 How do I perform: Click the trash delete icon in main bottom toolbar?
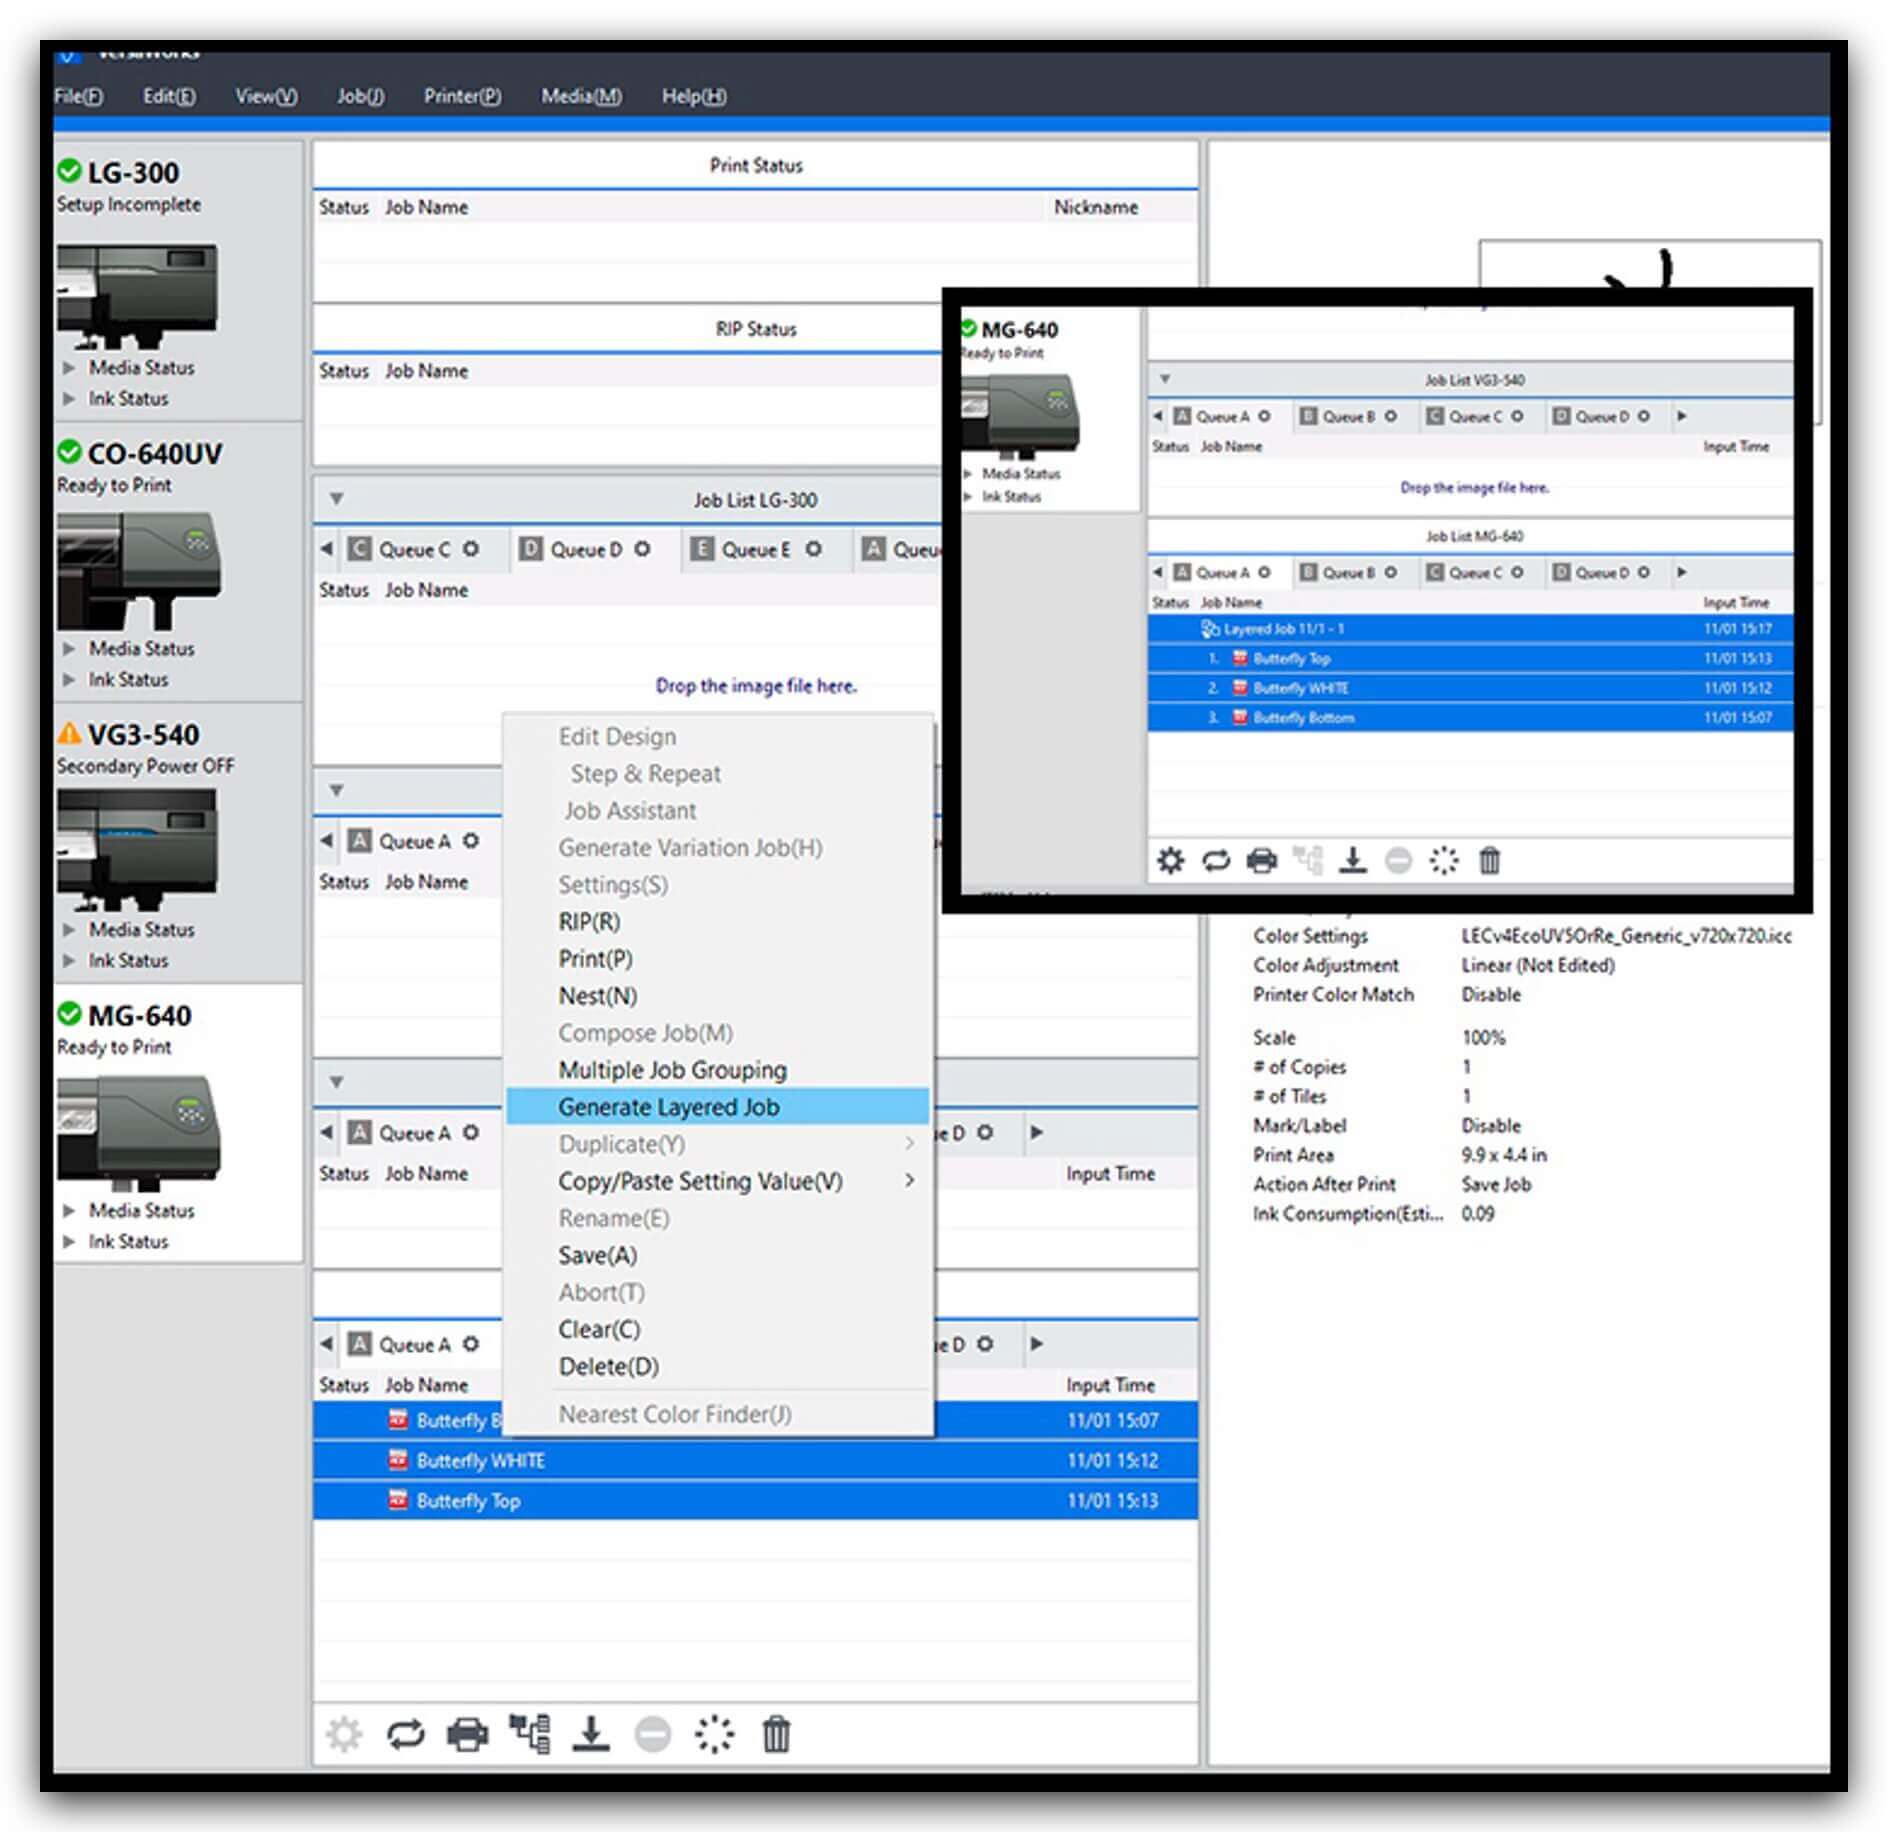[x=776, y=1734]
